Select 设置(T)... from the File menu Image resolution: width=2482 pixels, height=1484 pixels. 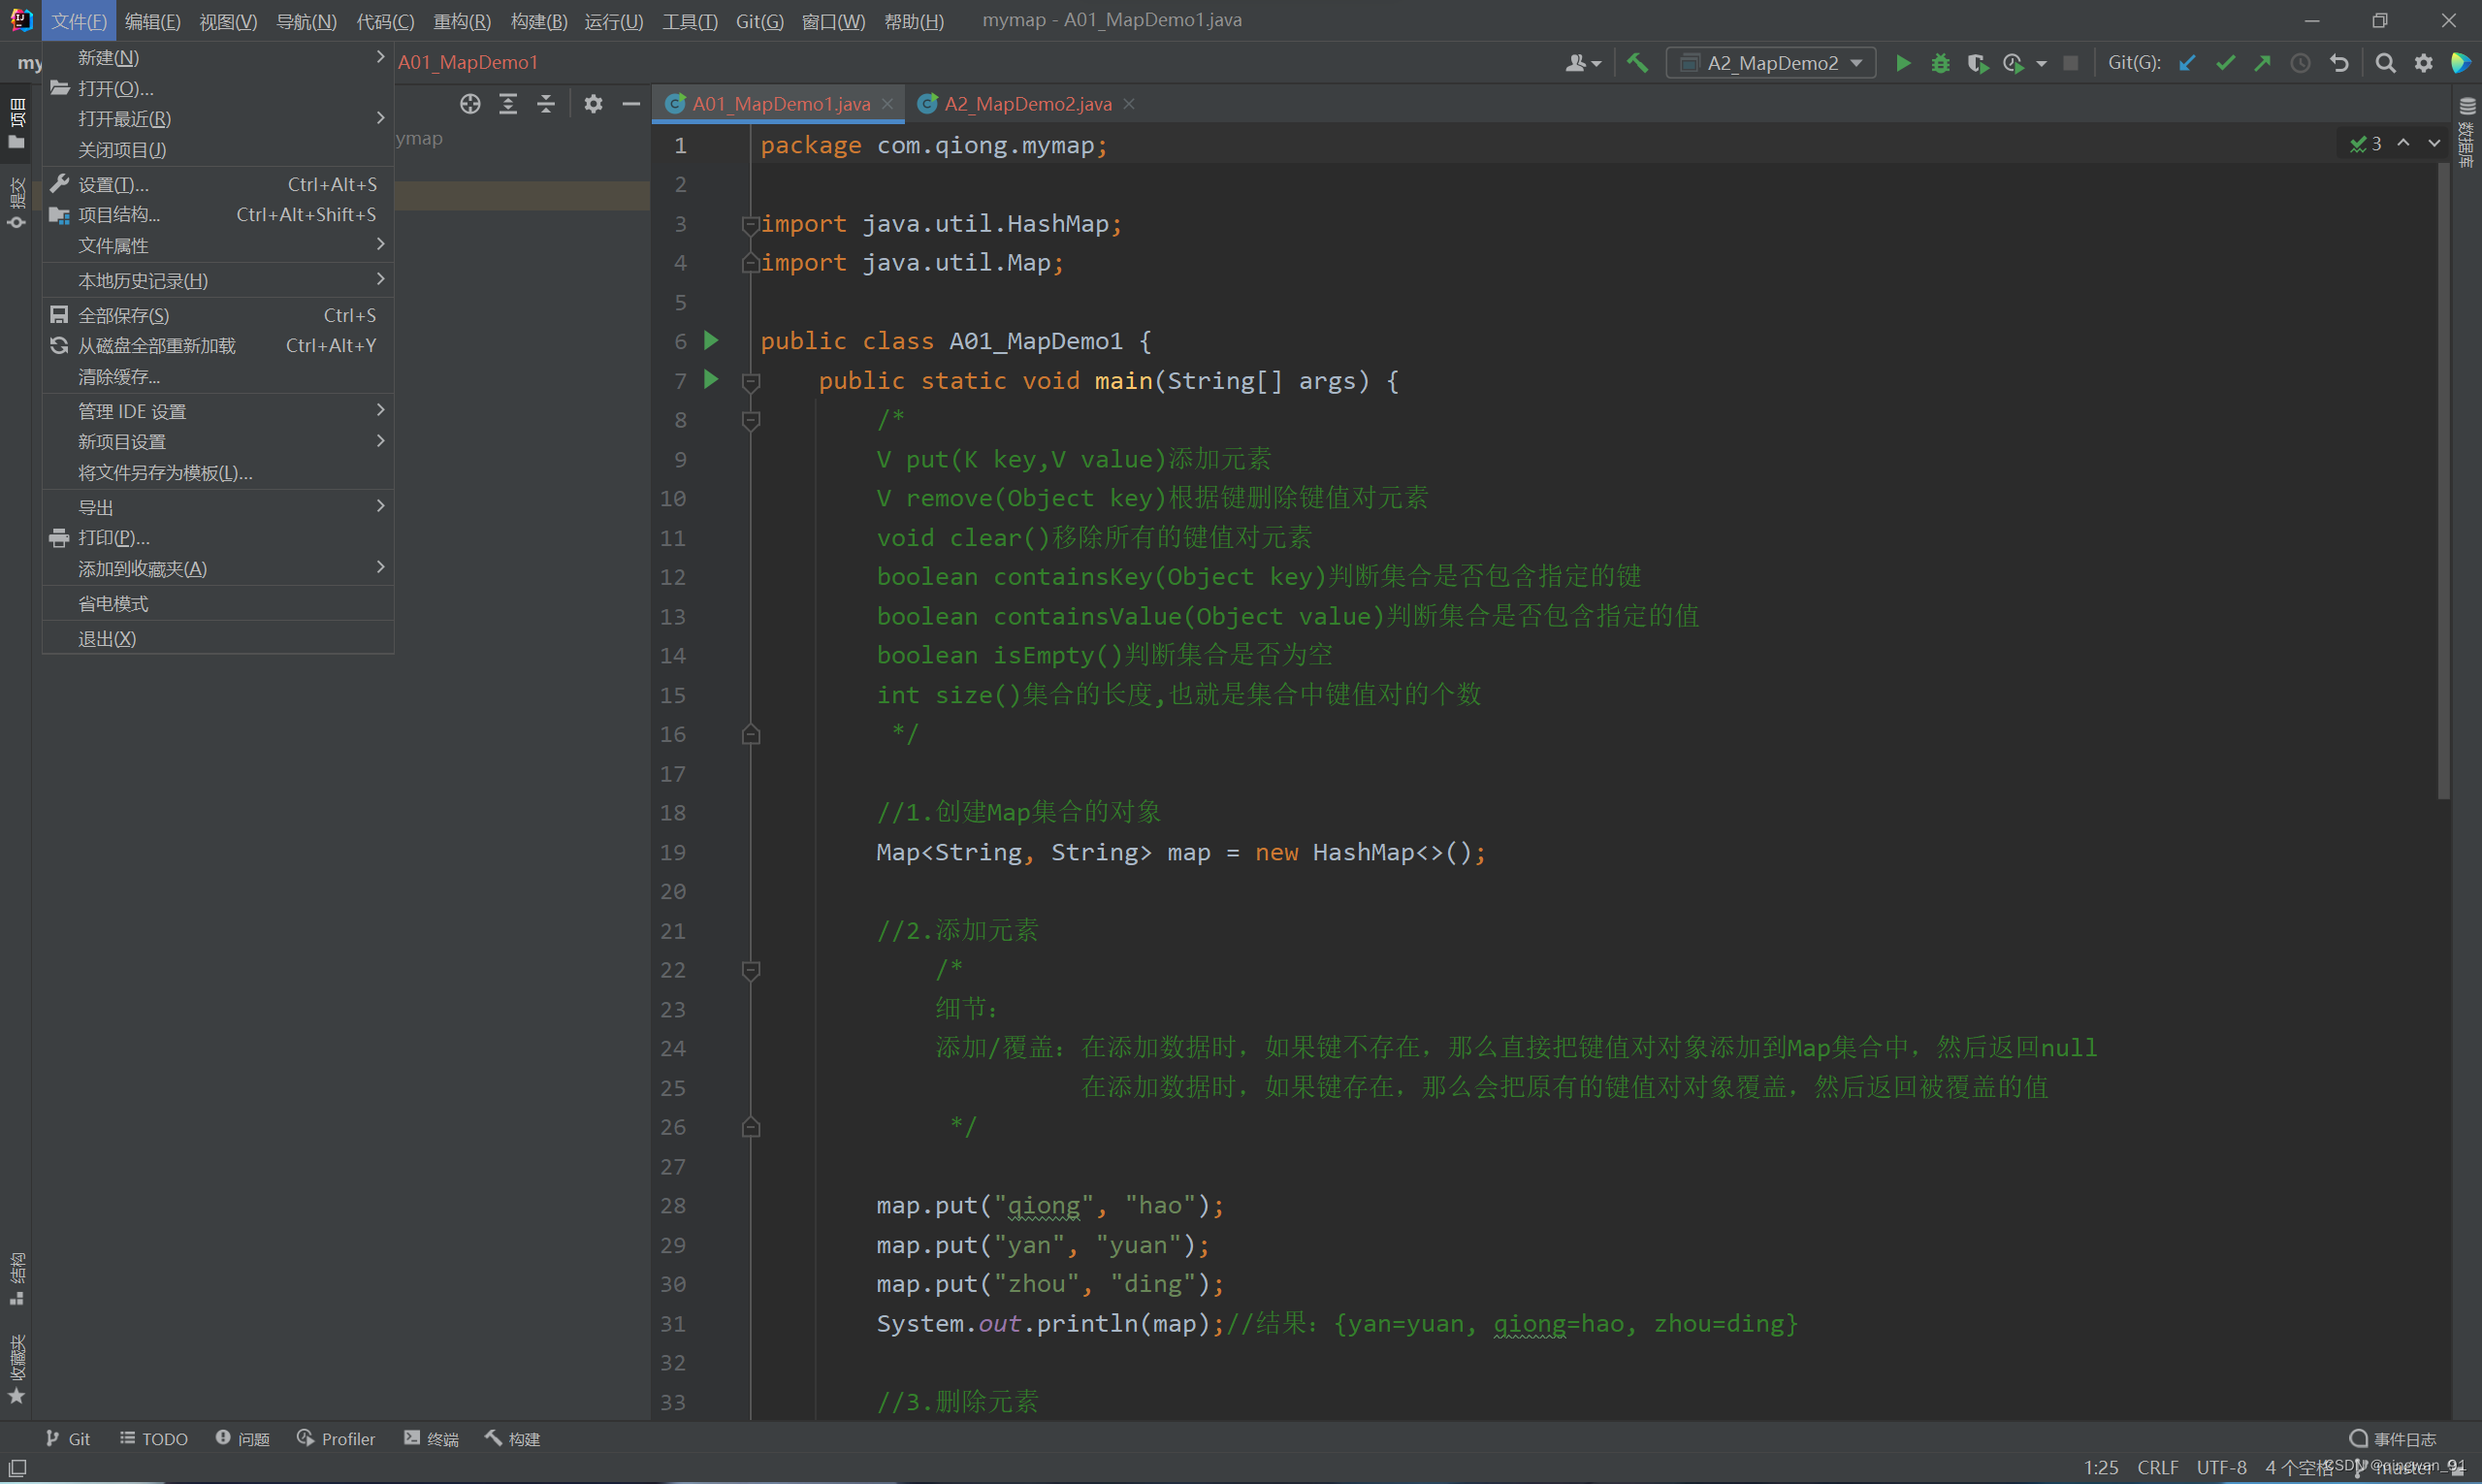[114, 184]
